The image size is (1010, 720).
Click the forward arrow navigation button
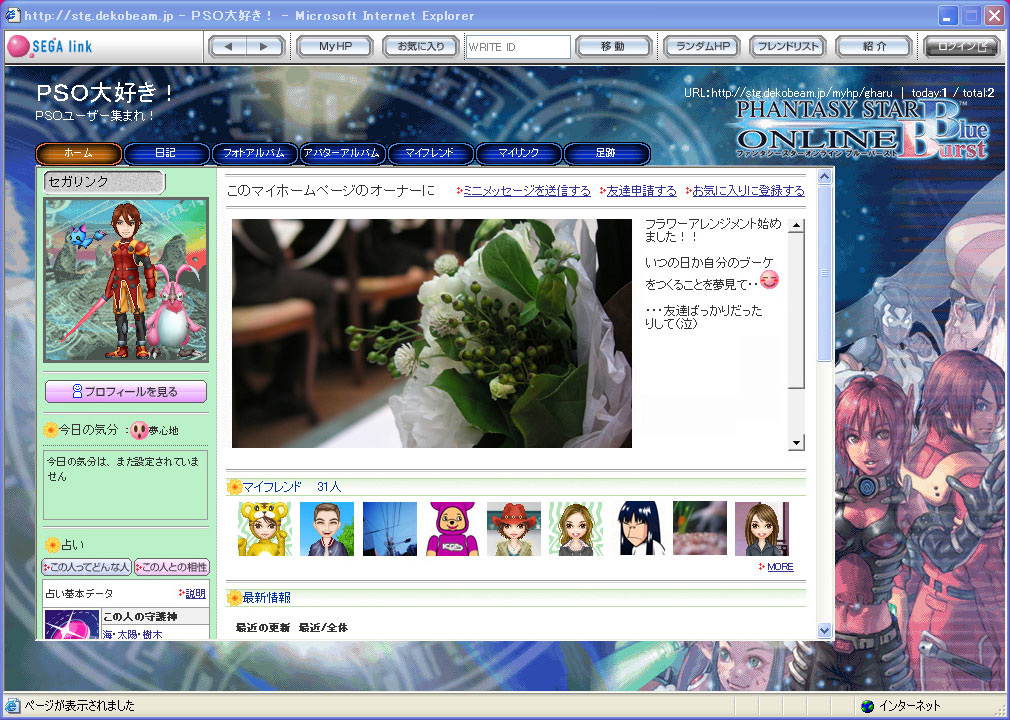[264, 47]
